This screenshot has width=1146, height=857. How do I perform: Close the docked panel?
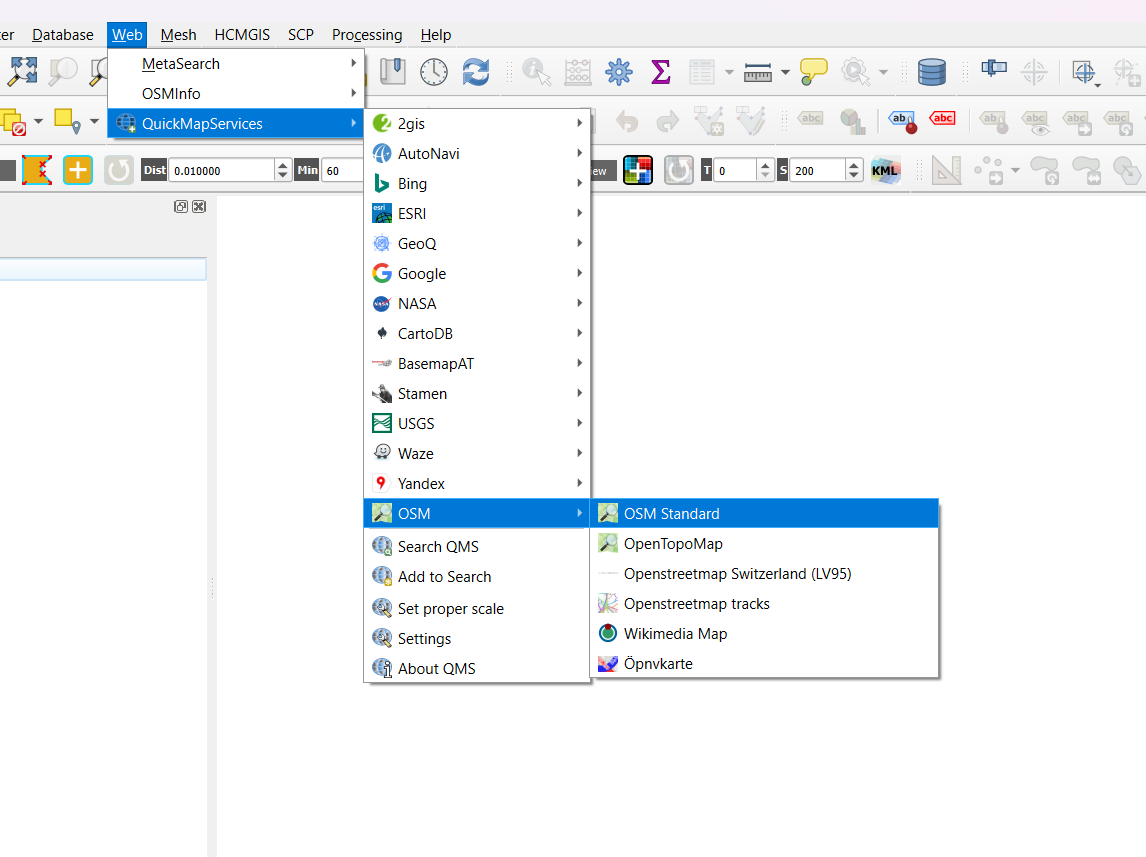point(199,207)
